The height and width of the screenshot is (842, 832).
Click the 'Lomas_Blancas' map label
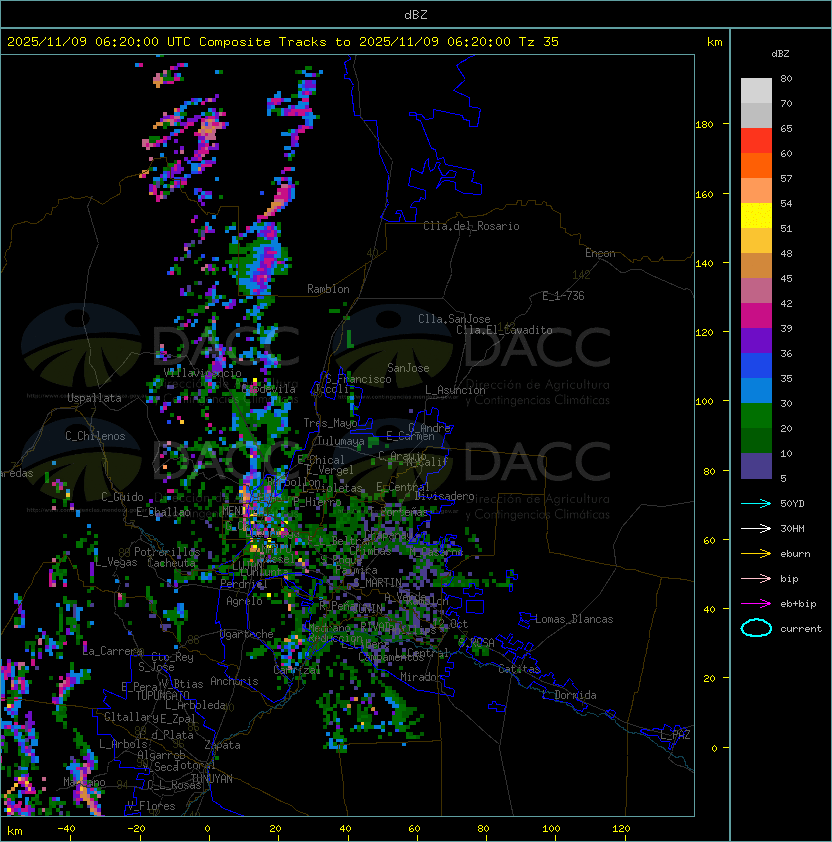pyautogui.click(x=574, y=619)
